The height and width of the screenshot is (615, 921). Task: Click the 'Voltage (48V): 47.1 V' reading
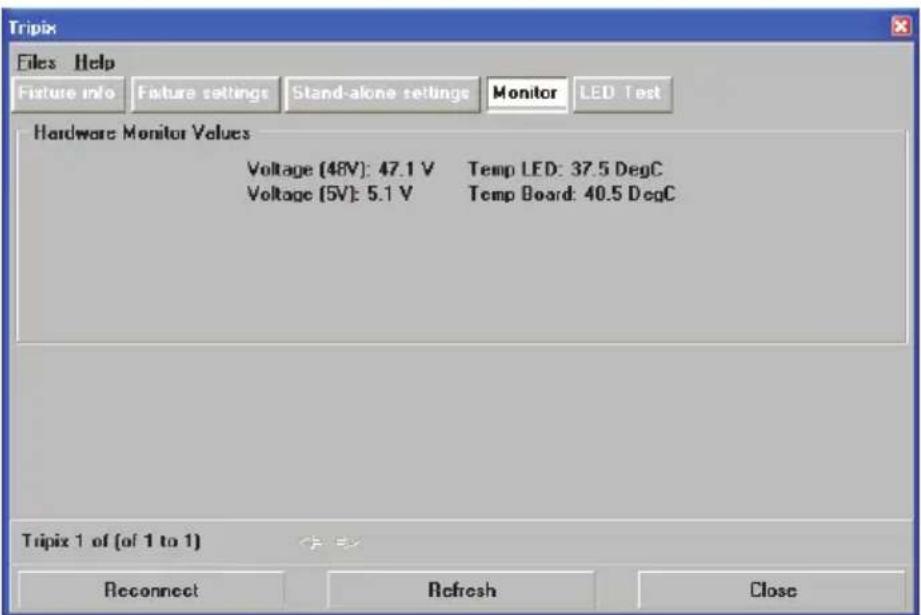point(341,170)
